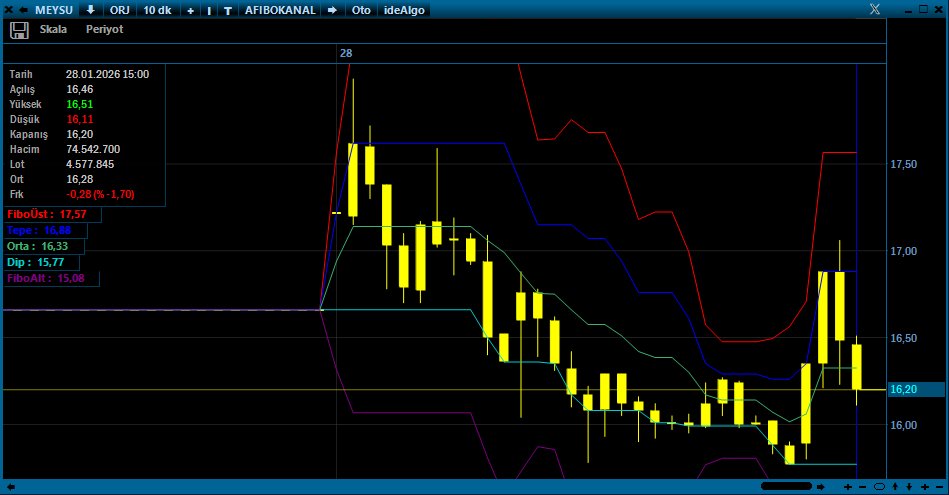This screenshot has width=949, height=495.
Task: Click the right arrow beside the bottom scrollbar
Action: 821,487
